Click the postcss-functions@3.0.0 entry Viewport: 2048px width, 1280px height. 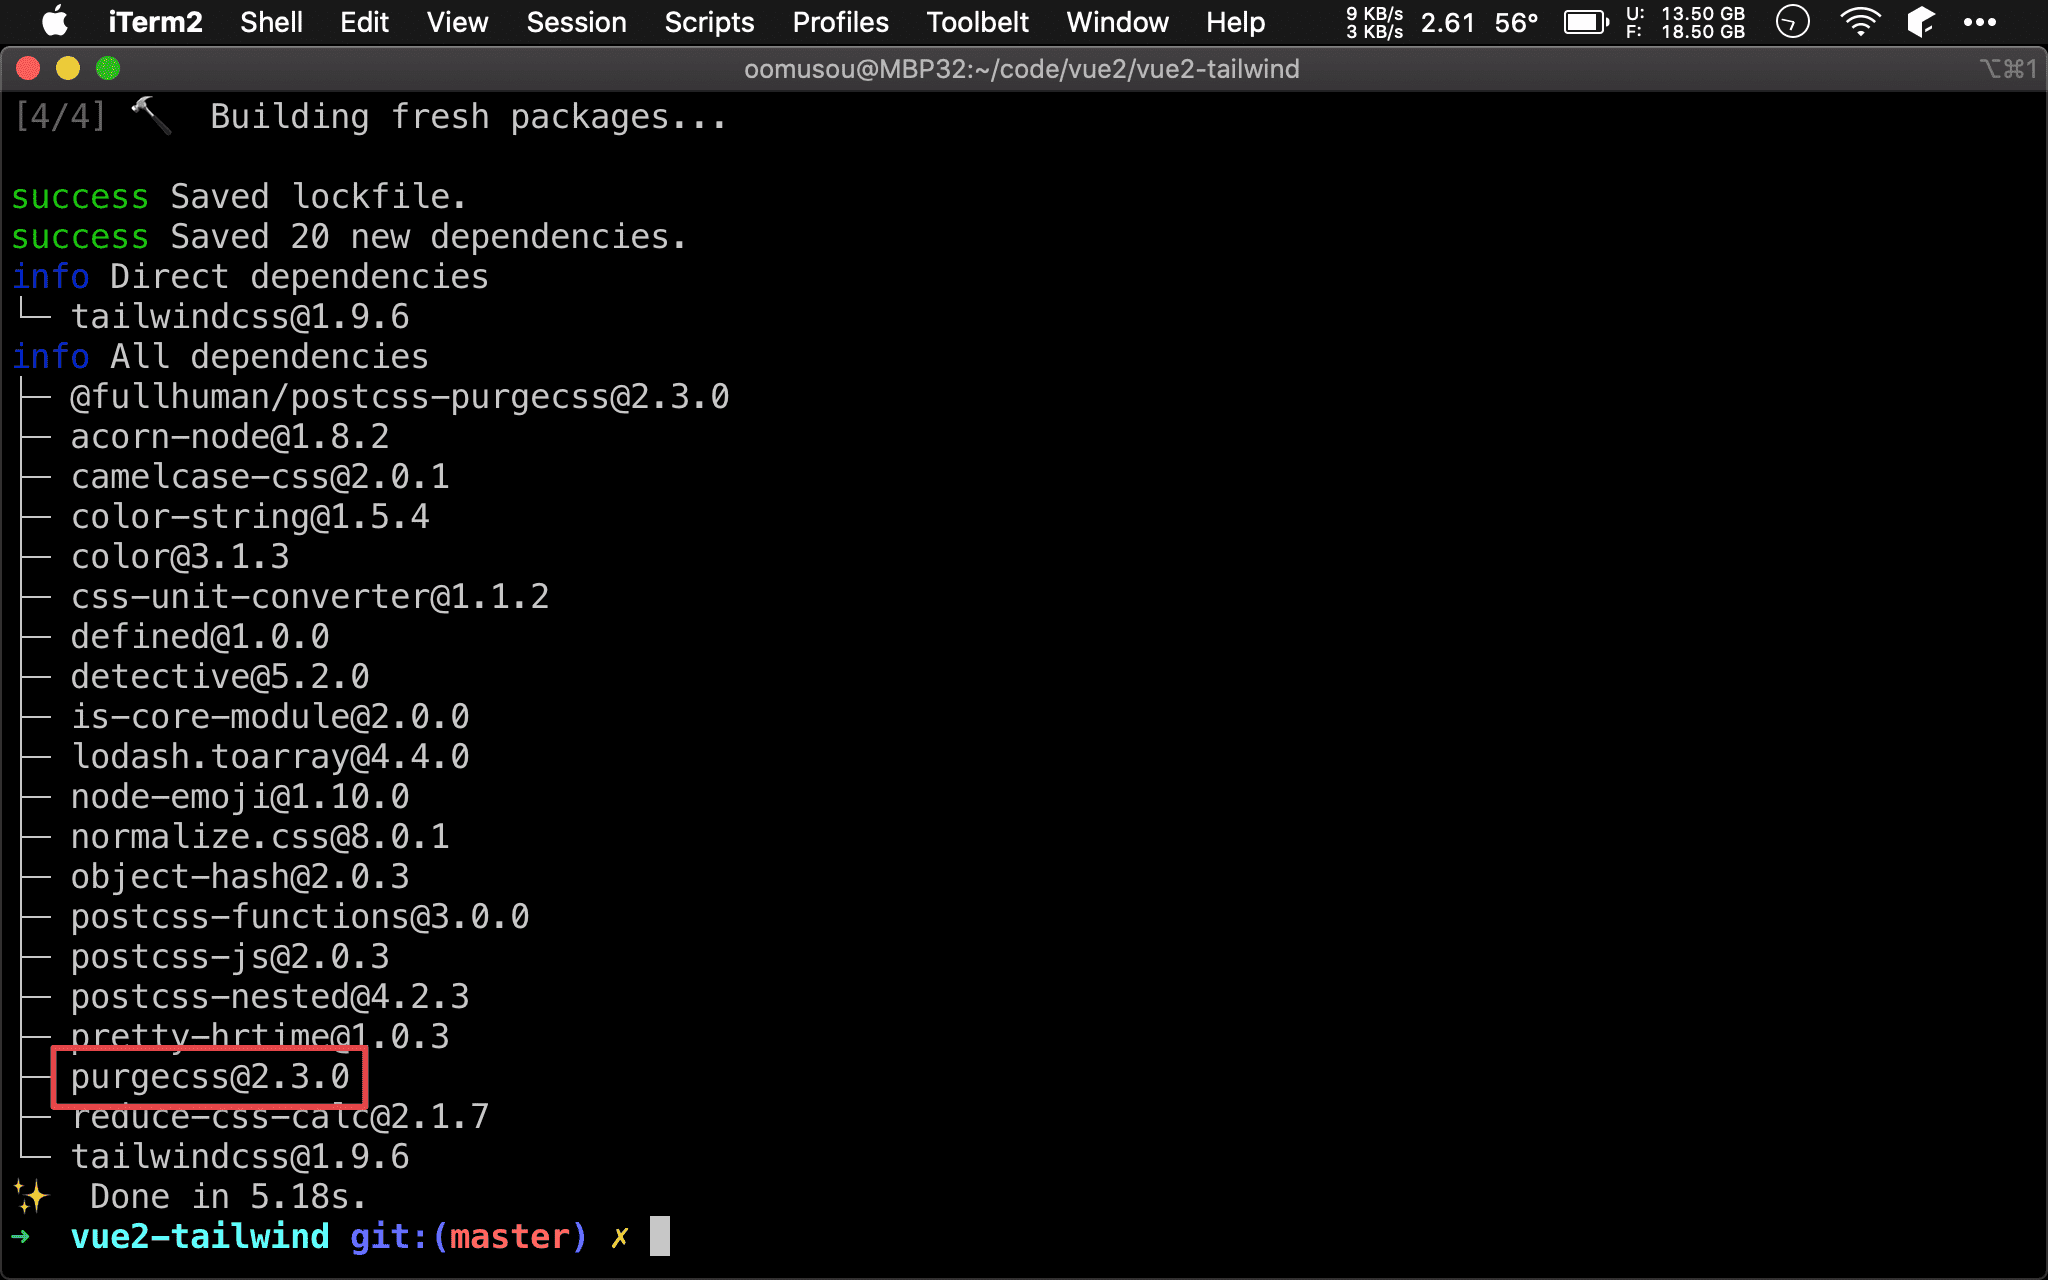[x=300, y=917]
